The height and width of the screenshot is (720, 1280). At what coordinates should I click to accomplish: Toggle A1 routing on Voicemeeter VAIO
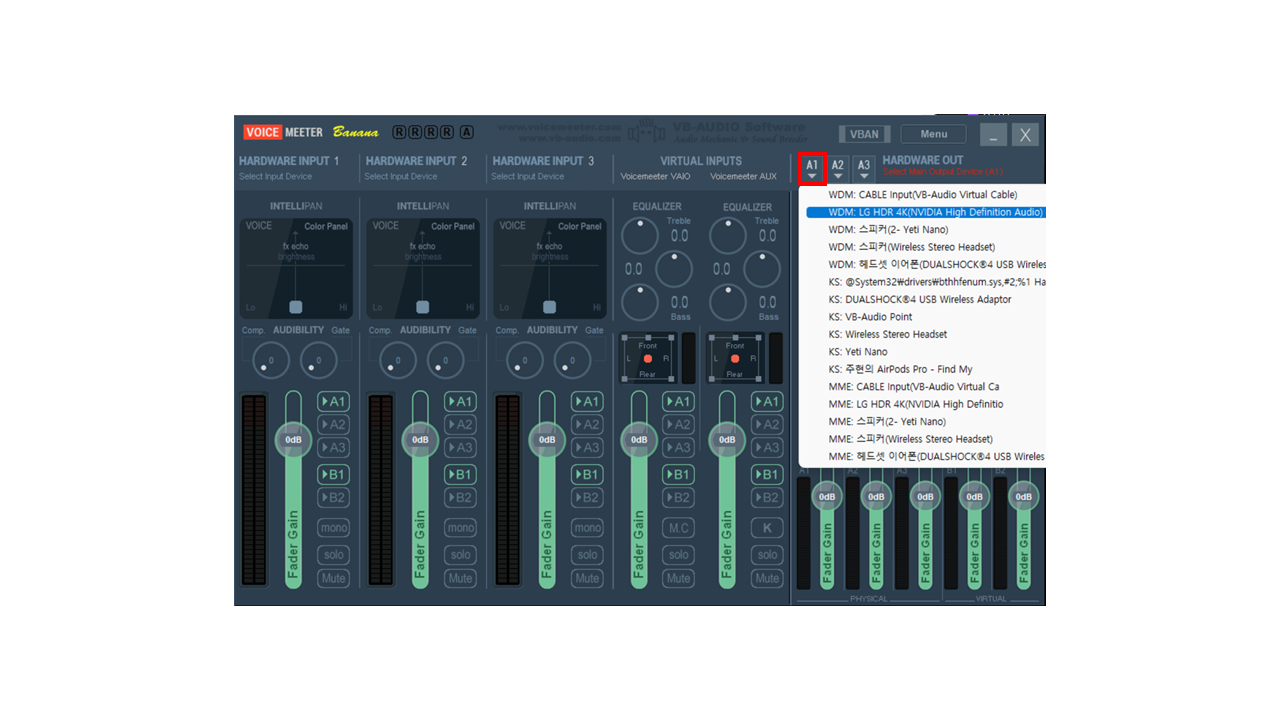coord(679,401)
